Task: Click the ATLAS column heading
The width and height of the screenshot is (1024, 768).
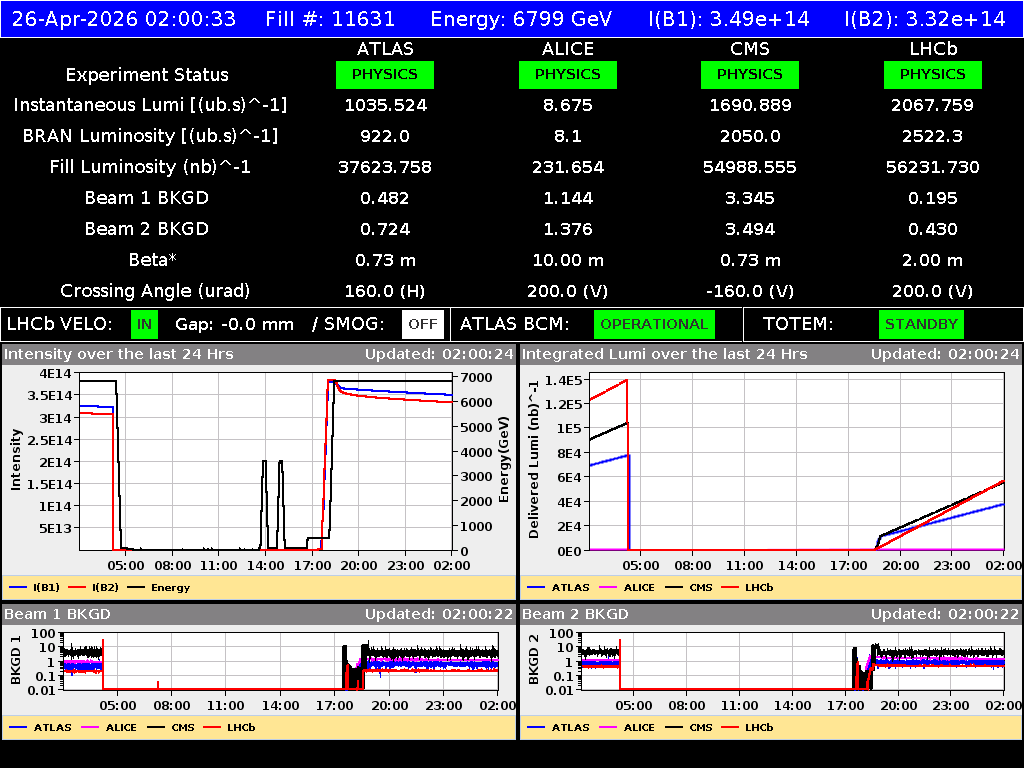Action: coord(385,49)
